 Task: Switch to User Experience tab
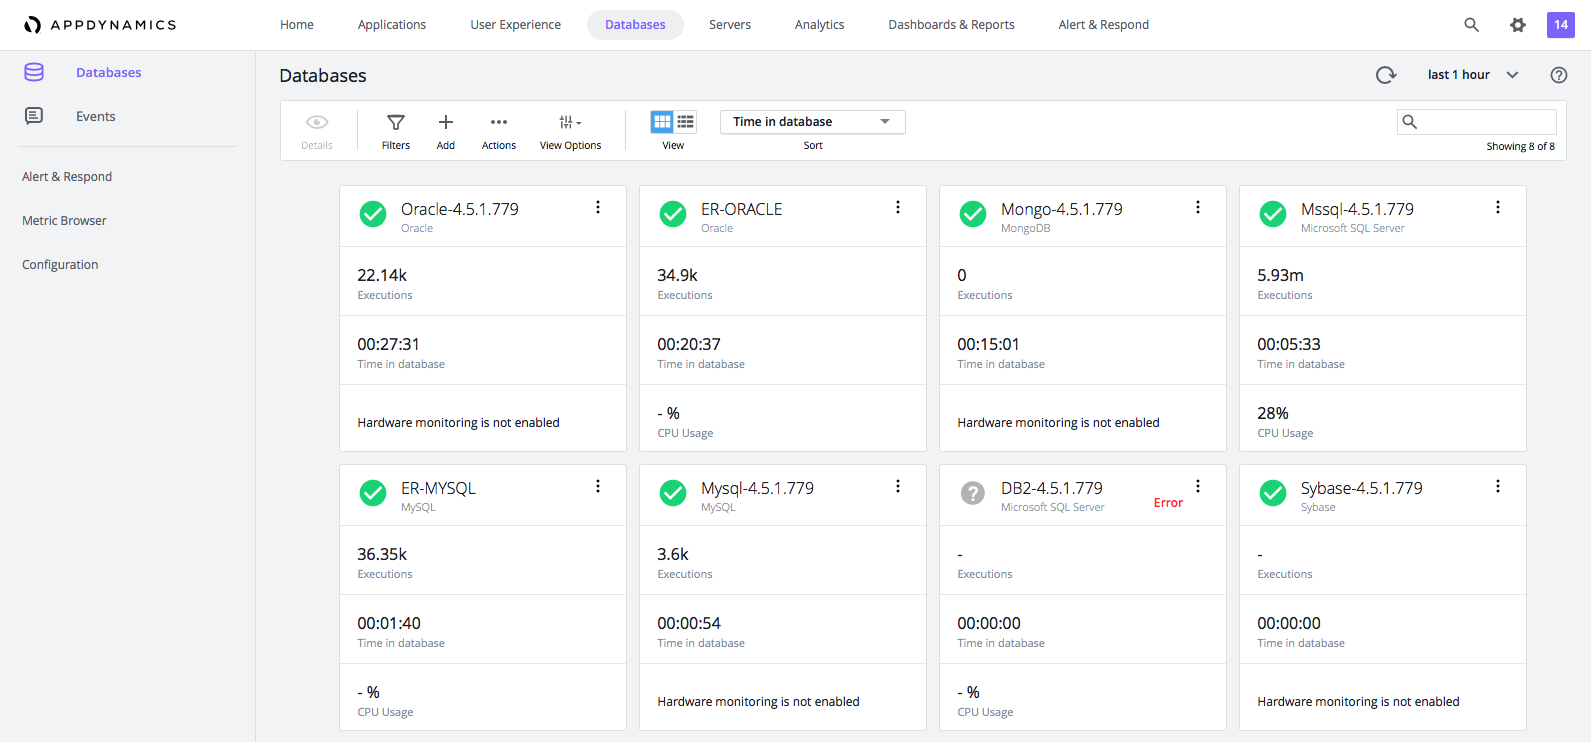click(x=516, y=25)
